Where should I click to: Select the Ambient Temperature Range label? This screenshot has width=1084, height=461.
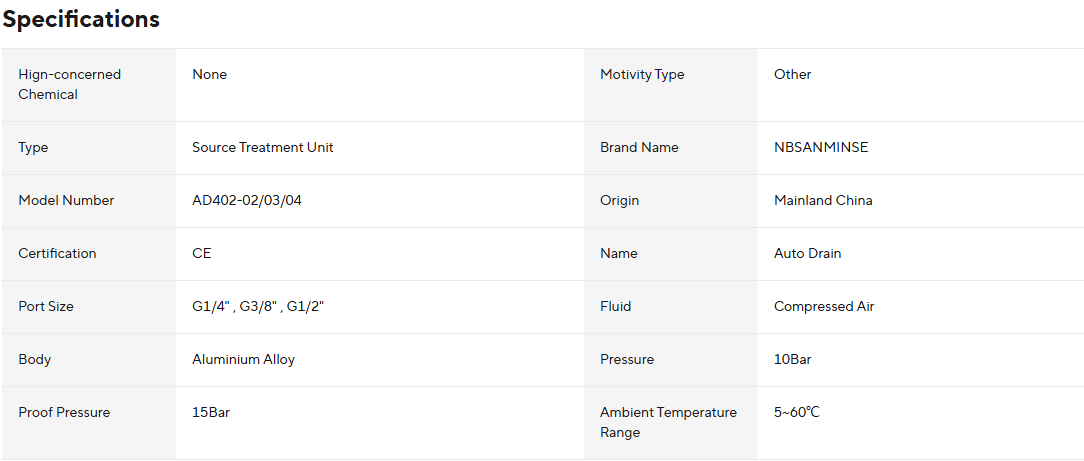668,422
